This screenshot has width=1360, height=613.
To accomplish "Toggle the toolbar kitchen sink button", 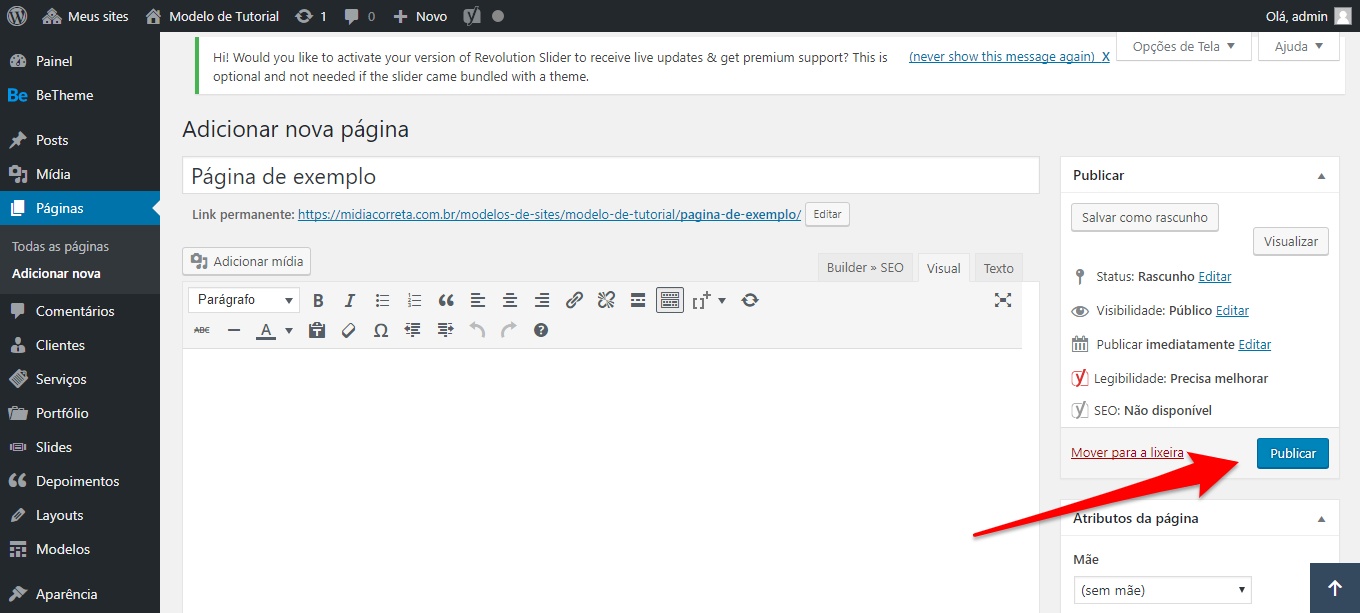I will [x=669, y=300].
